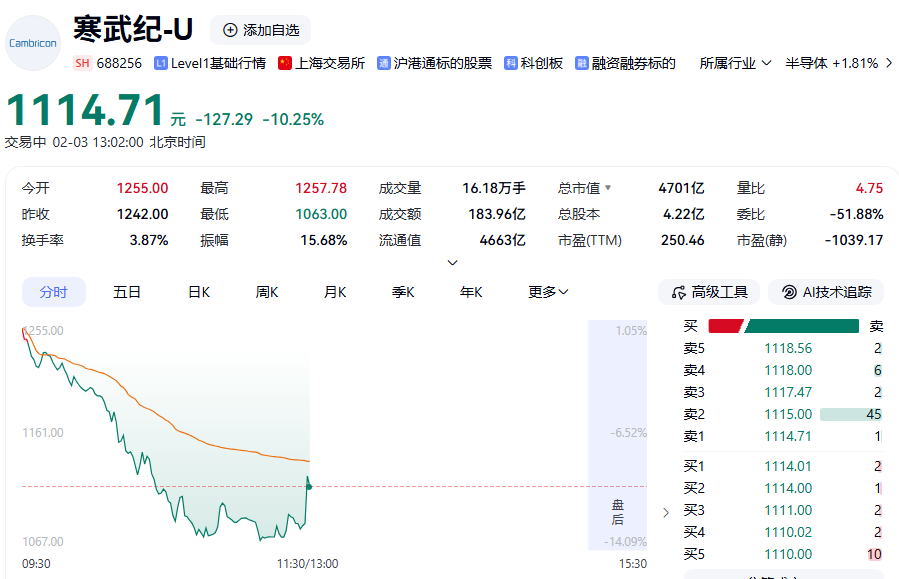
Task: Click the SH exchange badge icon
Action: tap(83, 63)
